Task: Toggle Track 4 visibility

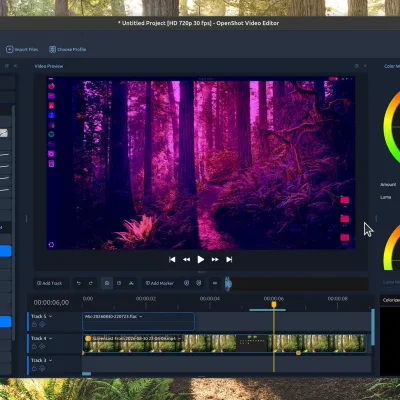Action: [x=42, y=346]
